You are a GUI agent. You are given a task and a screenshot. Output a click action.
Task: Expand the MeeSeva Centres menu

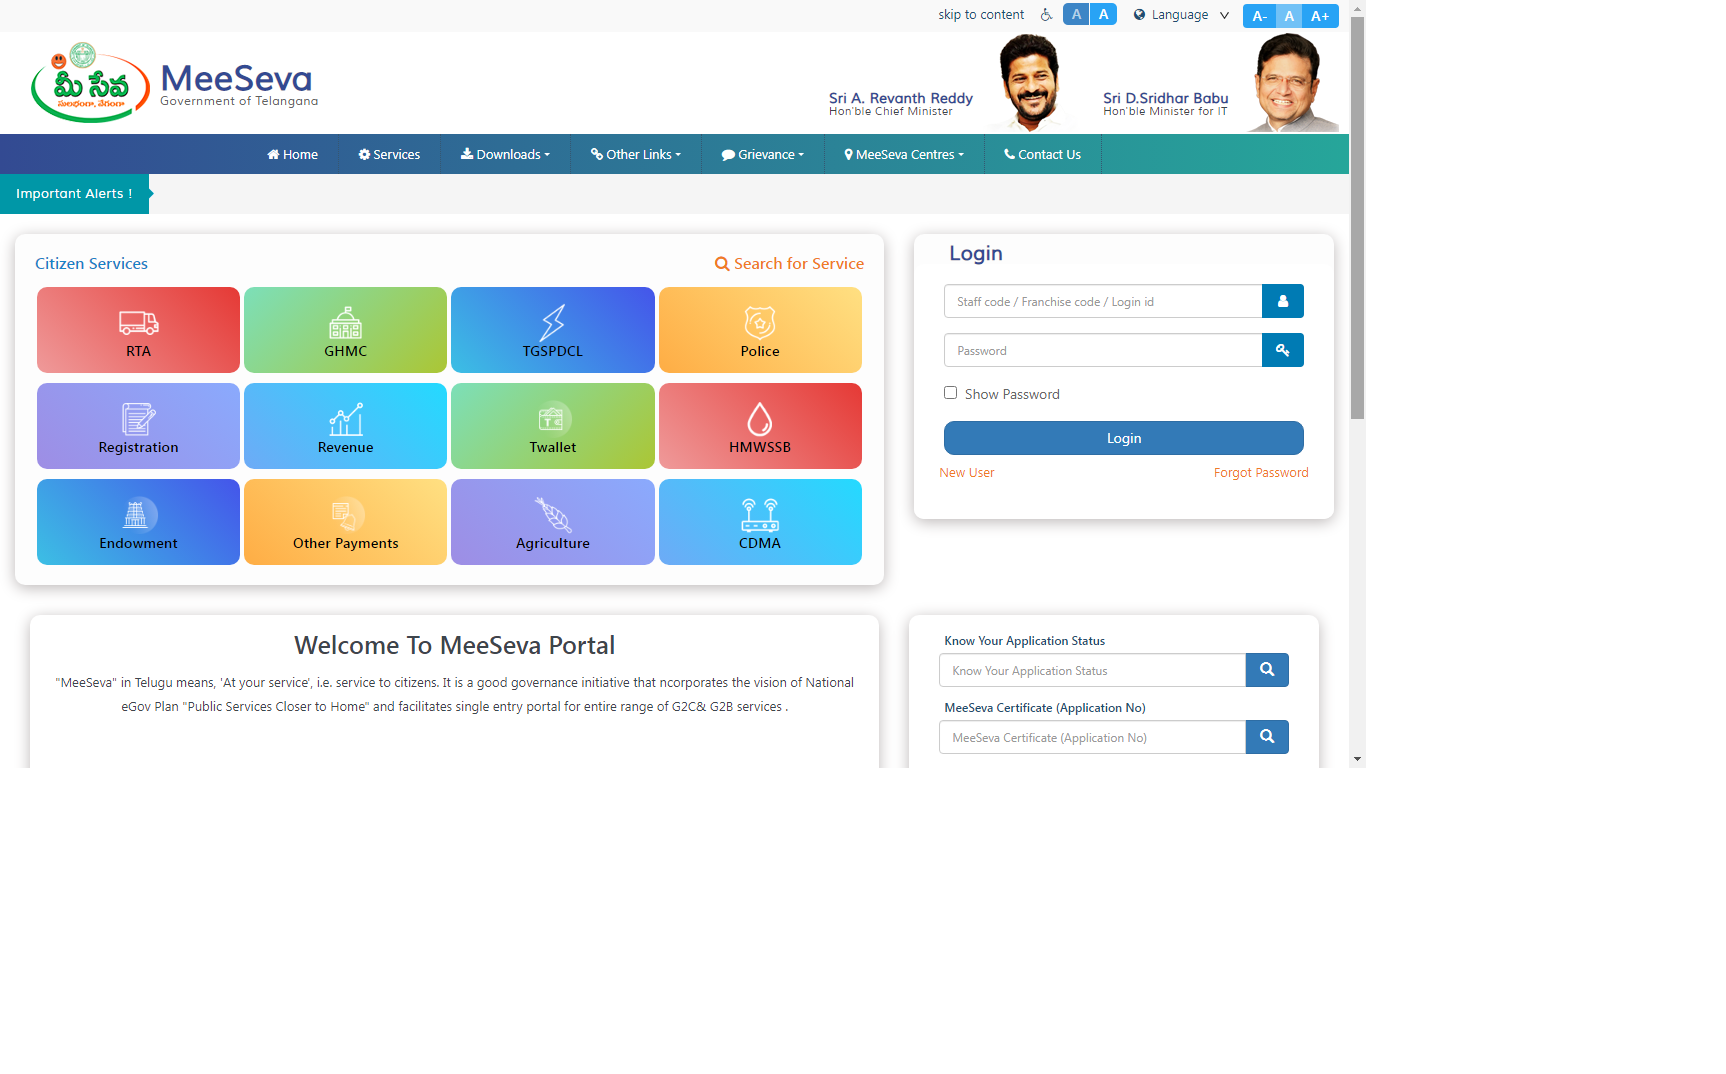coord(904,154)
